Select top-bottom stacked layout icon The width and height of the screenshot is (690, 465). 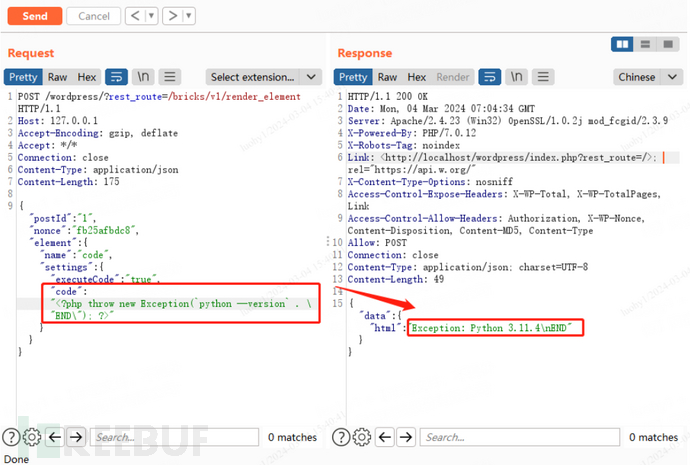point(645,45)
